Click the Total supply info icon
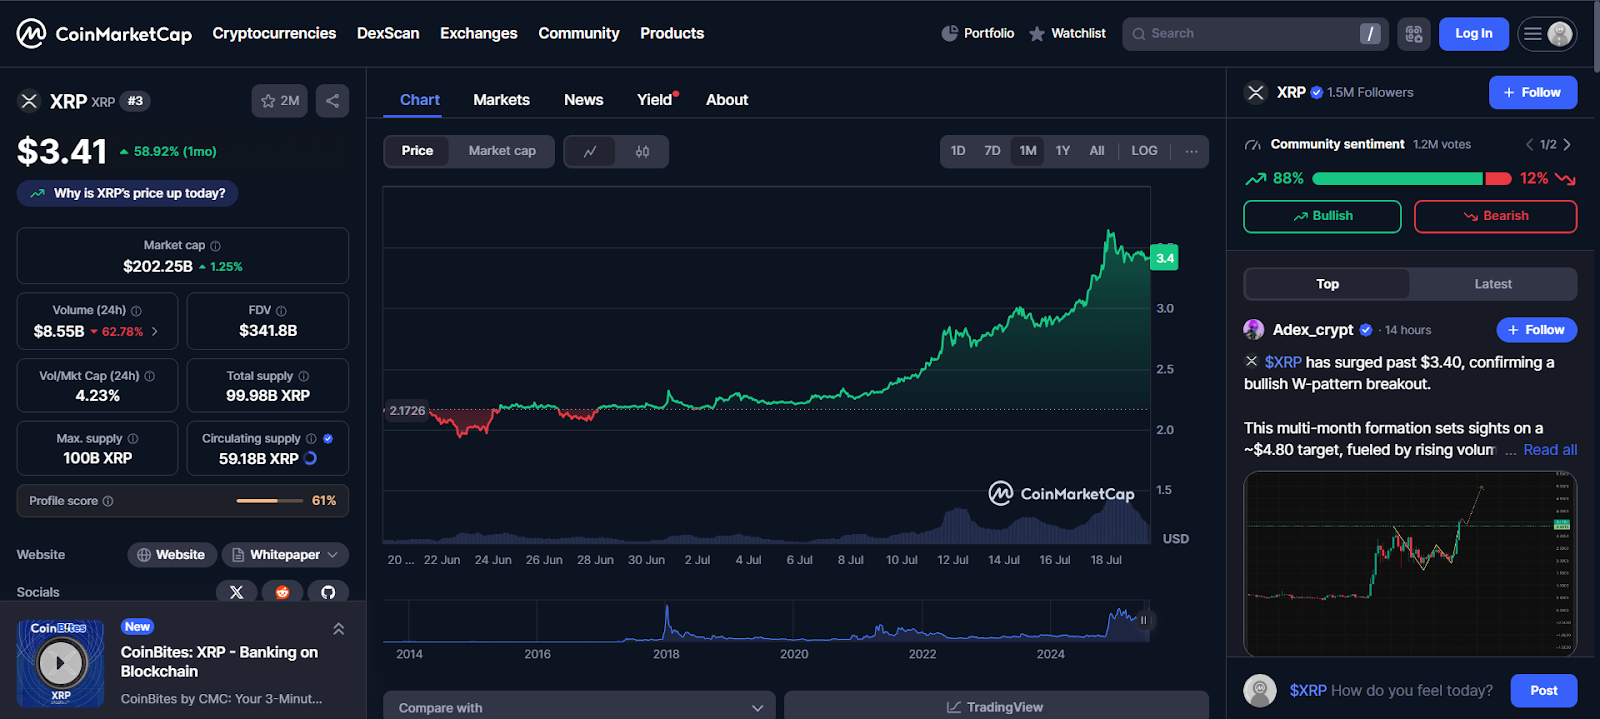1600x719 pixels. 304,376
